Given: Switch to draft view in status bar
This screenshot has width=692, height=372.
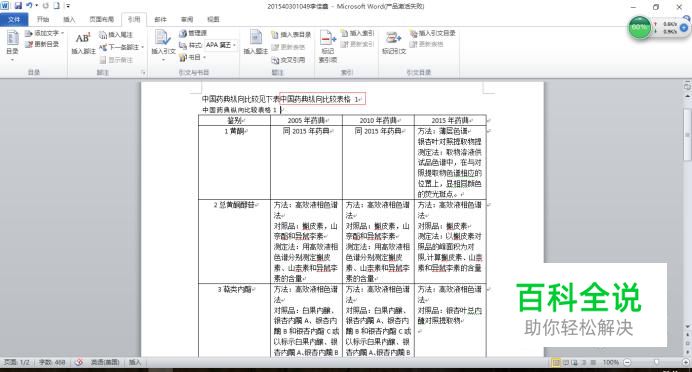Looking at the screenshot, I should pyautogui.click(x=593, y=363).
